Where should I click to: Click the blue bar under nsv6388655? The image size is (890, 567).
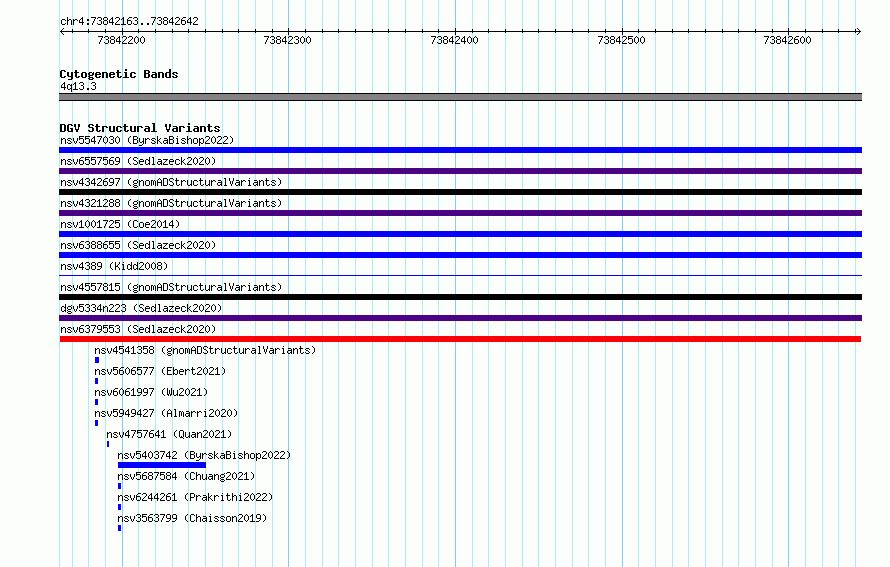pyautogui.click(x=460, y=255)
